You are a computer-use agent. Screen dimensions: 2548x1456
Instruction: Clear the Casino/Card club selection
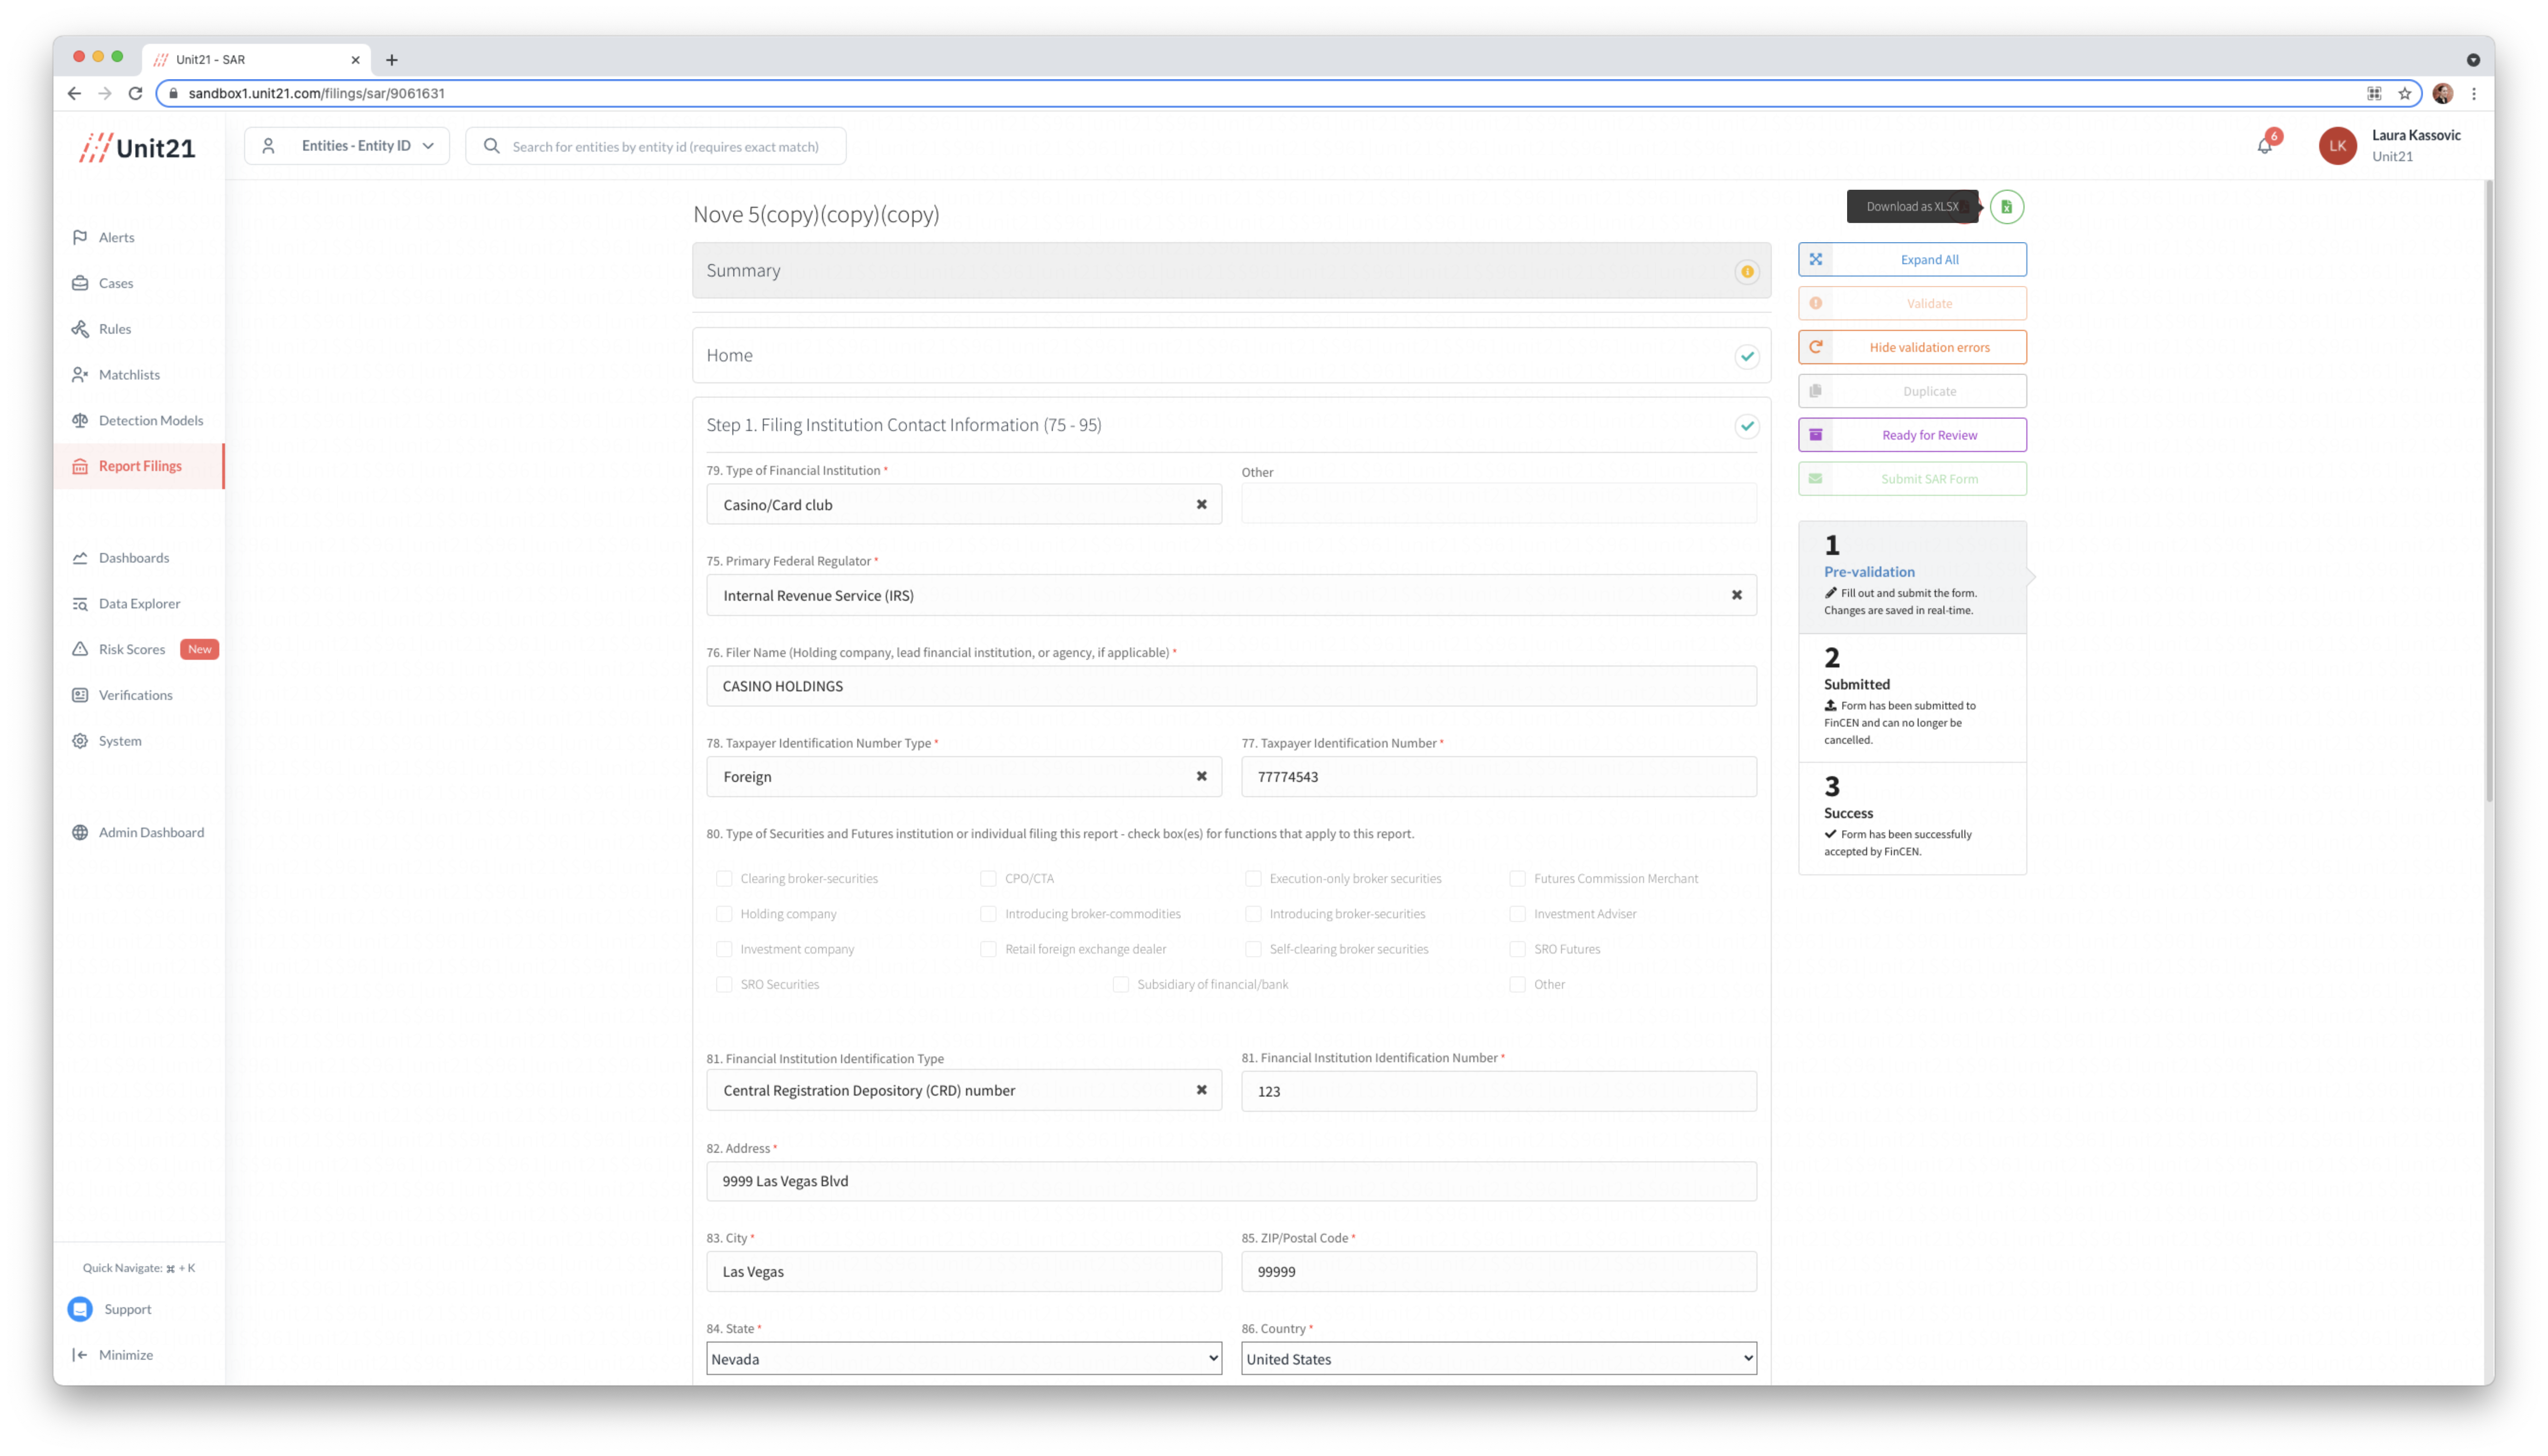coord(1201,505)
